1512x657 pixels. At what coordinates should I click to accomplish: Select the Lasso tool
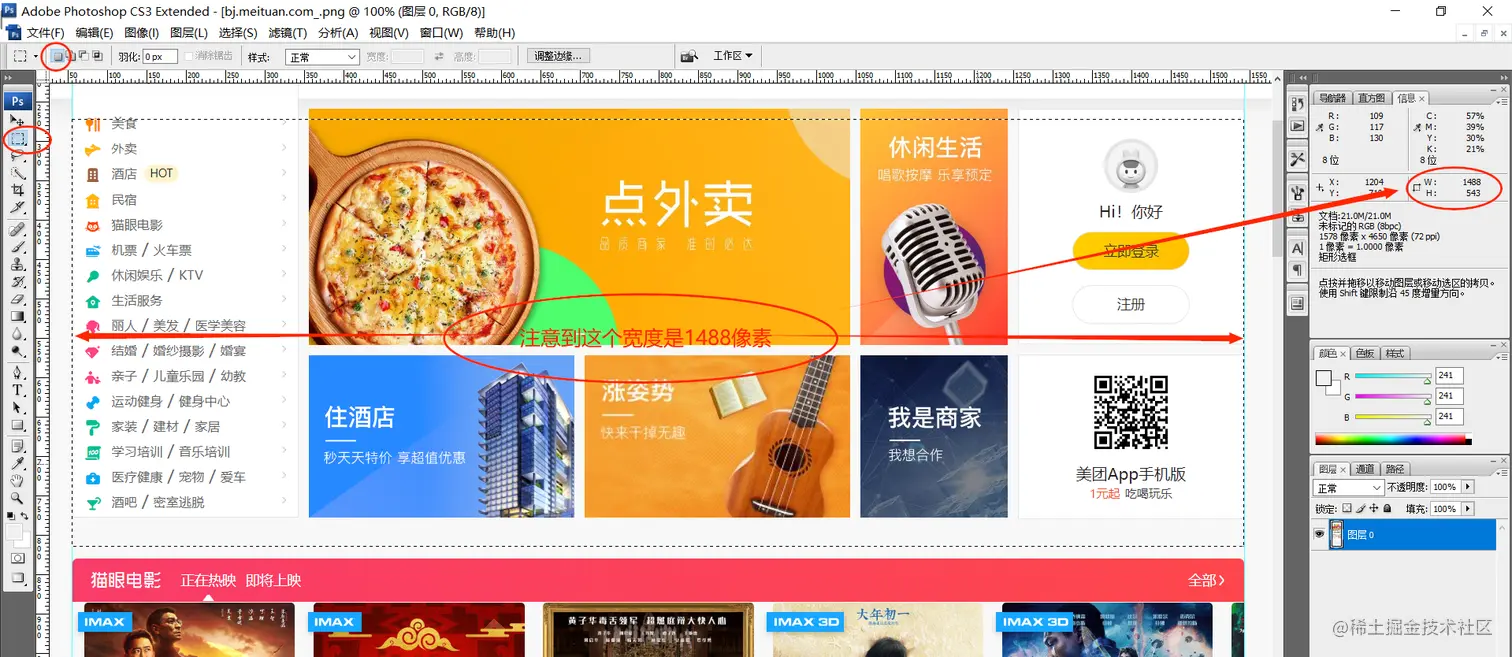(x=18, y=156)
